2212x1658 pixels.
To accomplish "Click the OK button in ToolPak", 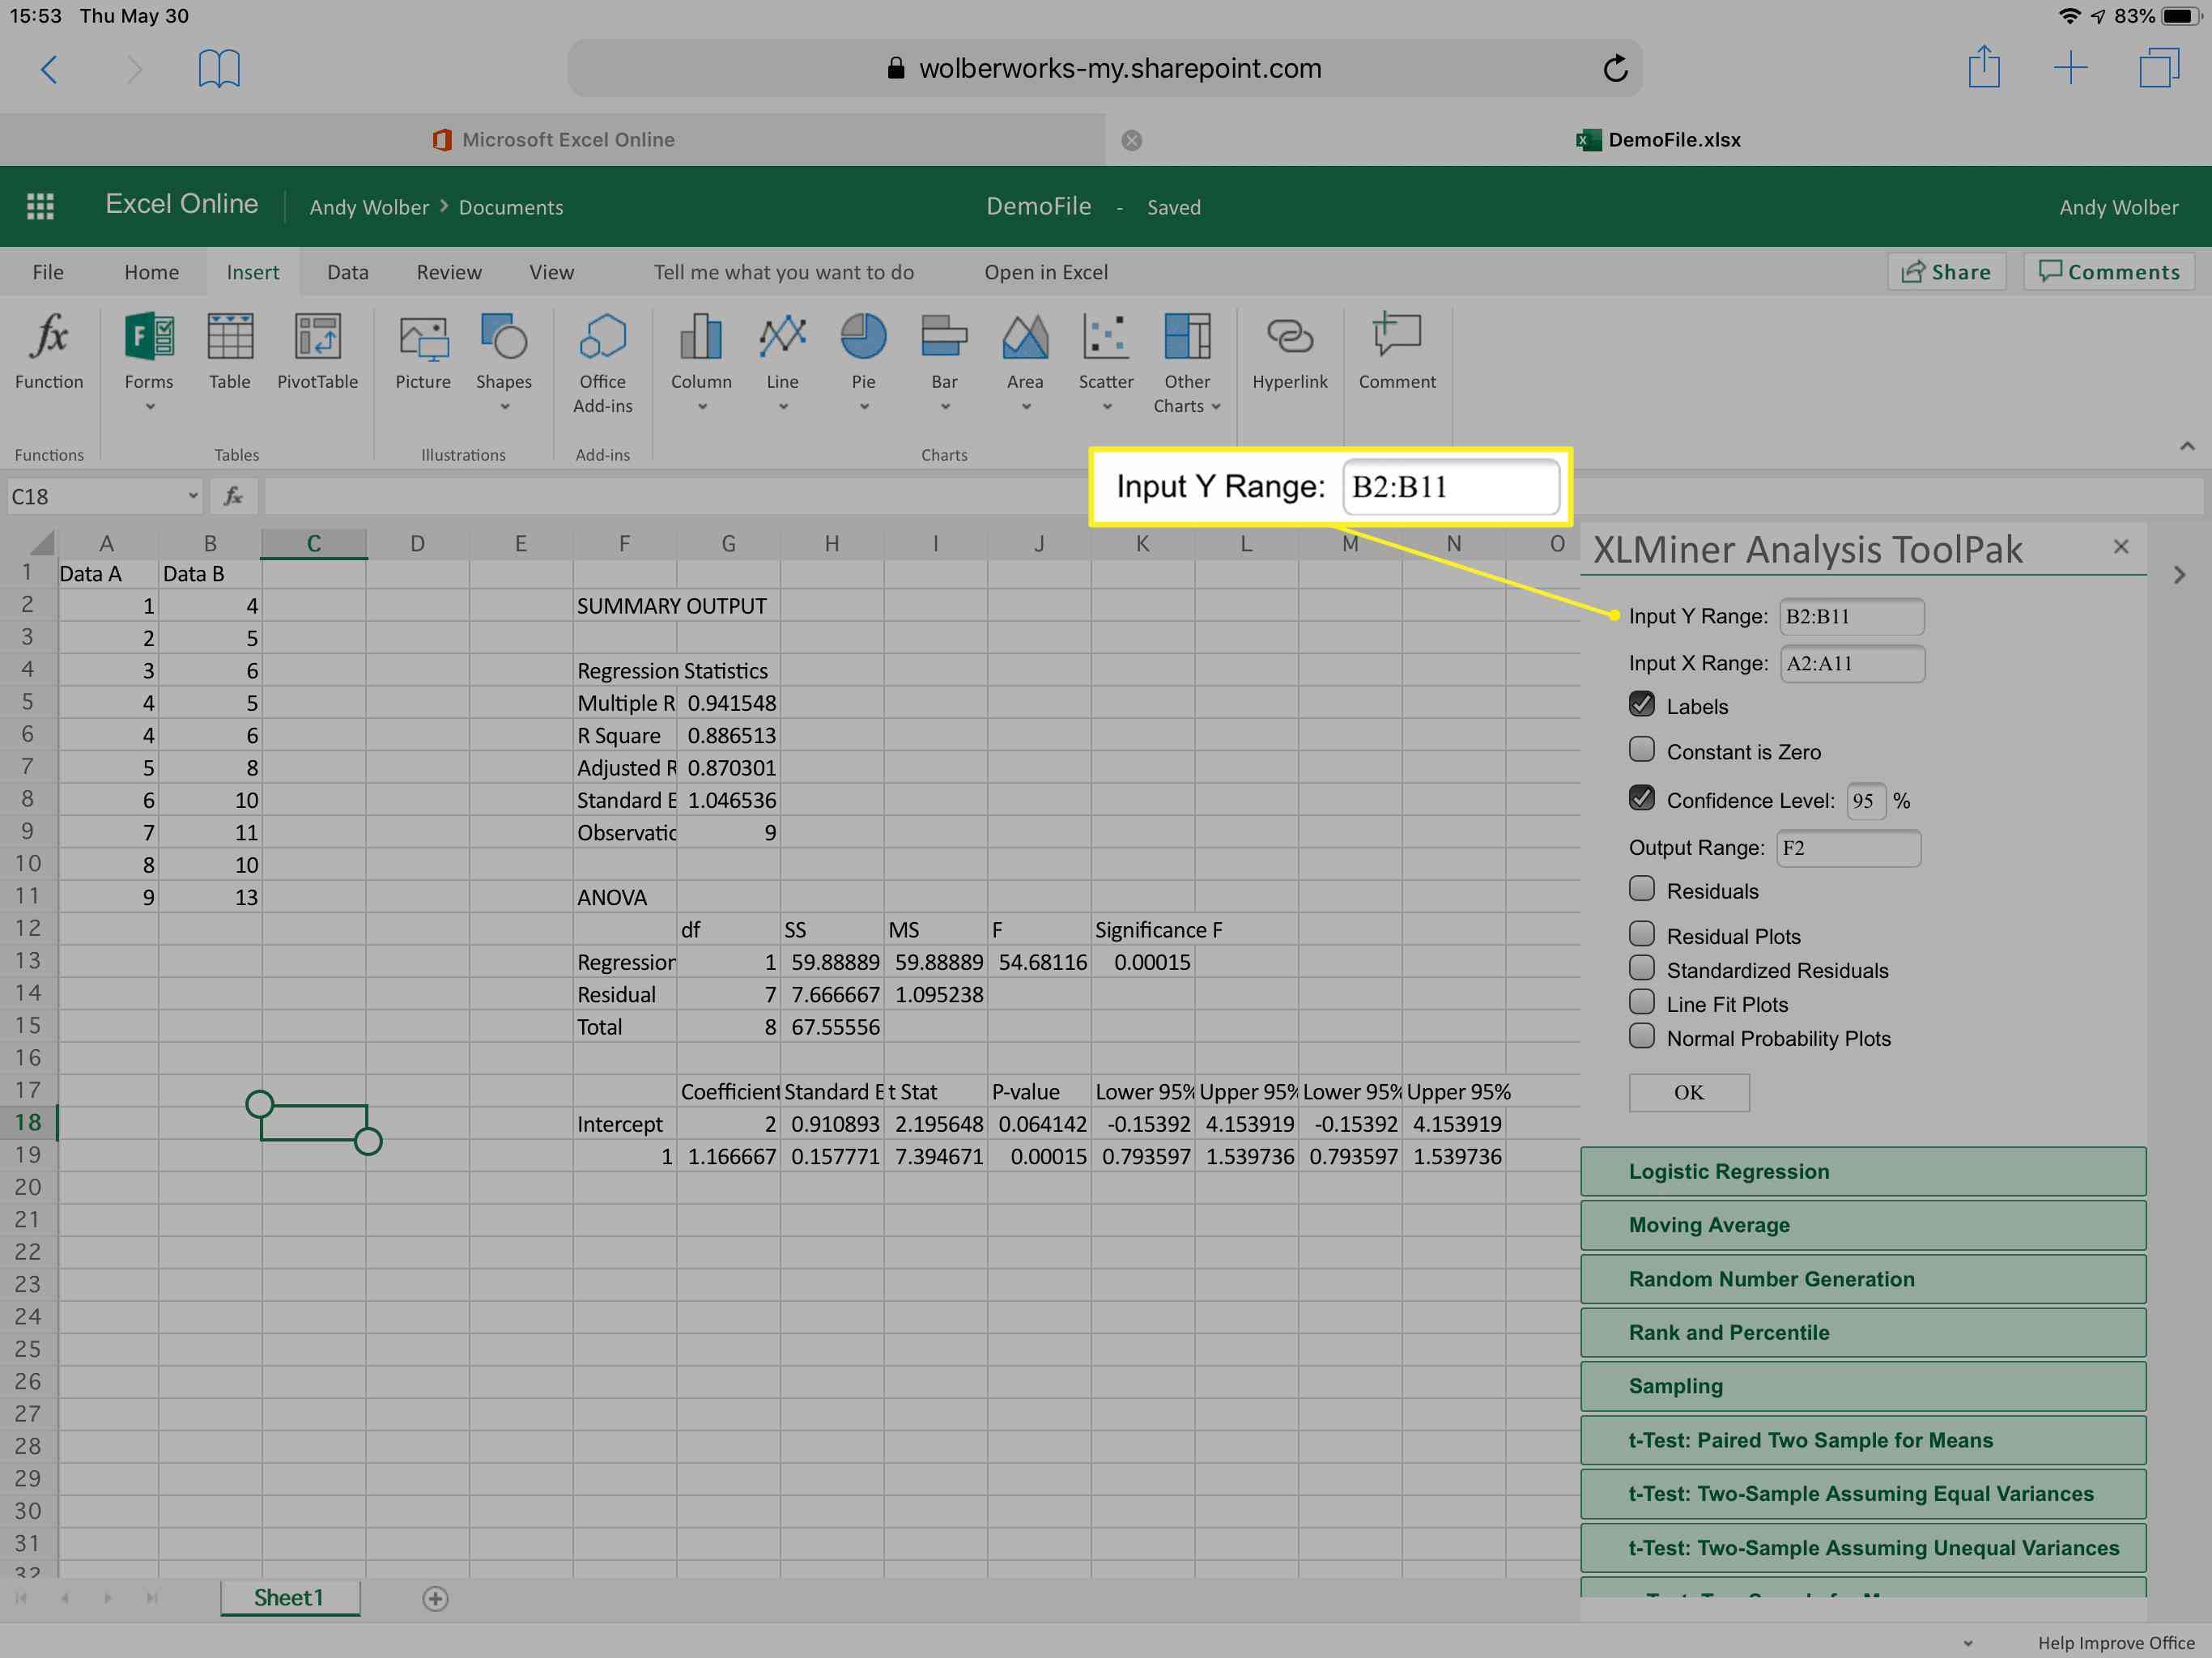I will (x=1687, y=1092).
